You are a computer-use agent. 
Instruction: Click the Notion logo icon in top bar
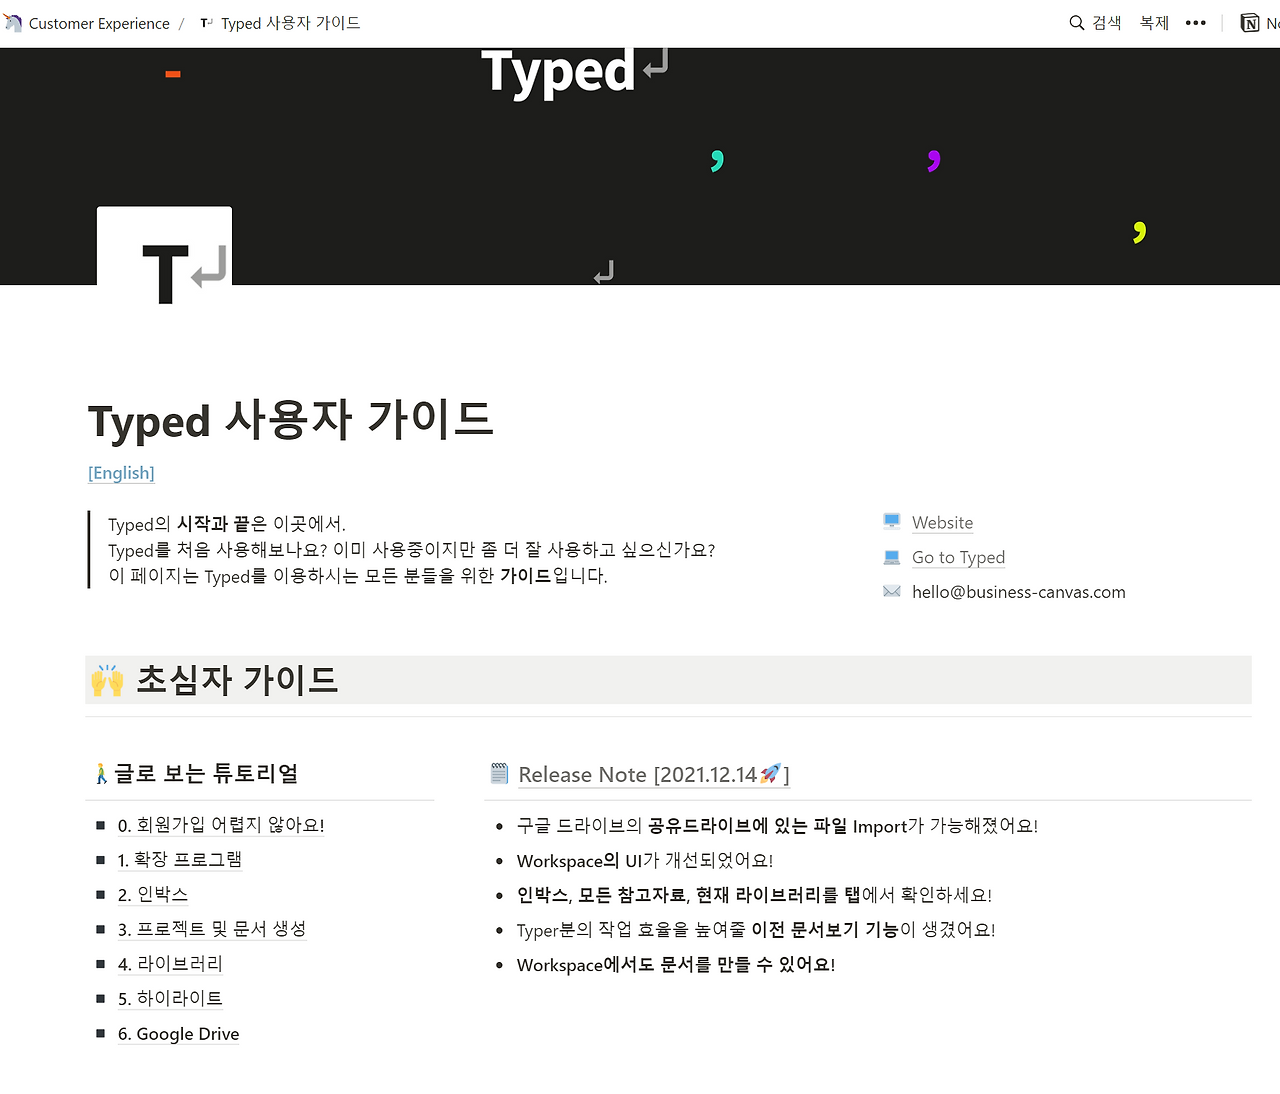(1250, 22)
